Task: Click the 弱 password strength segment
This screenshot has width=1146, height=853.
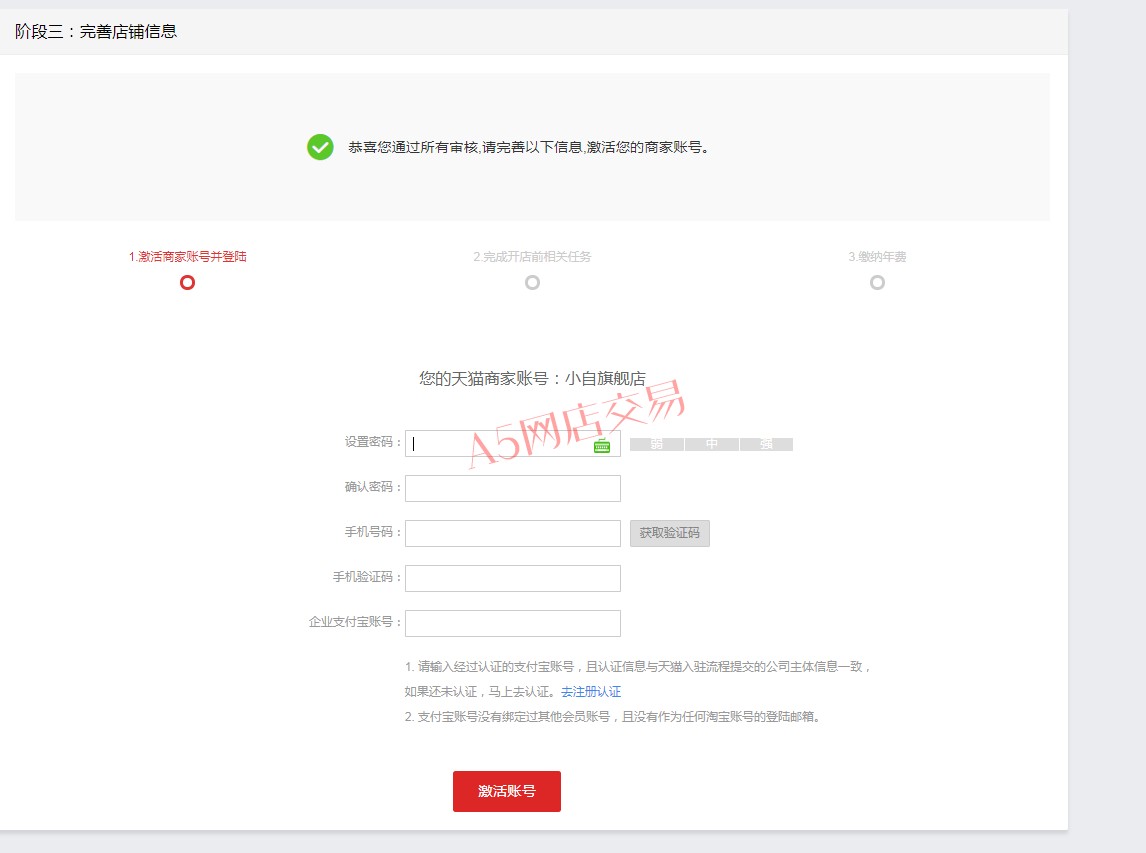Action: point(657,444)
